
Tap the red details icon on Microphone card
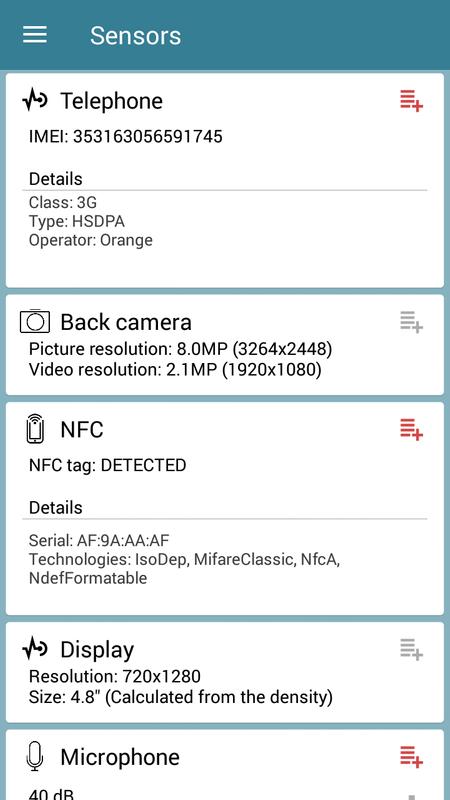[411, 756]
